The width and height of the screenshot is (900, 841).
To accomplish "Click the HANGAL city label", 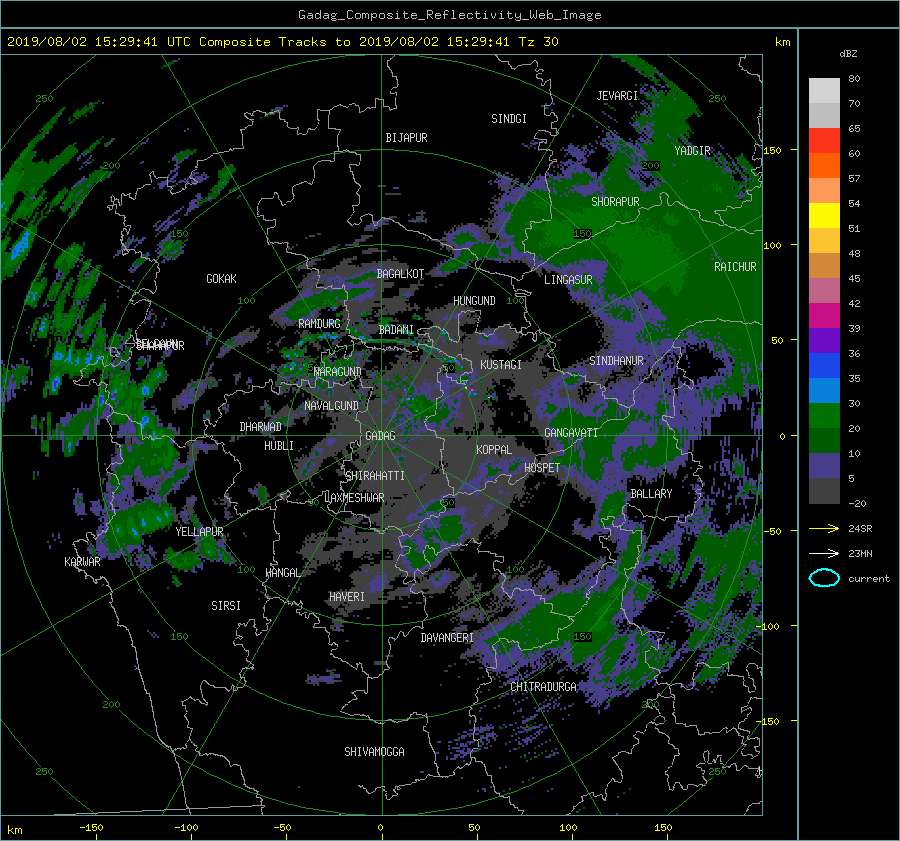I will click(282, 573).
